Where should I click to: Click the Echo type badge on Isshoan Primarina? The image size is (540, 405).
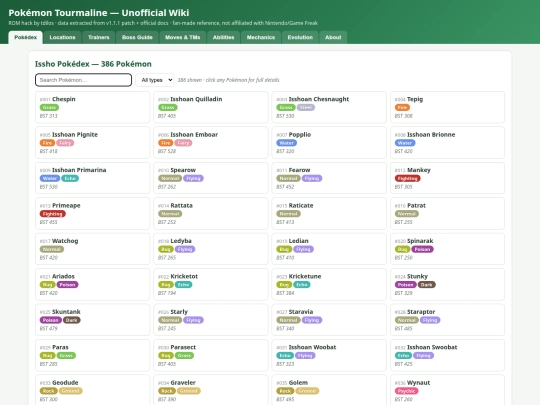(x=70, y=178)
